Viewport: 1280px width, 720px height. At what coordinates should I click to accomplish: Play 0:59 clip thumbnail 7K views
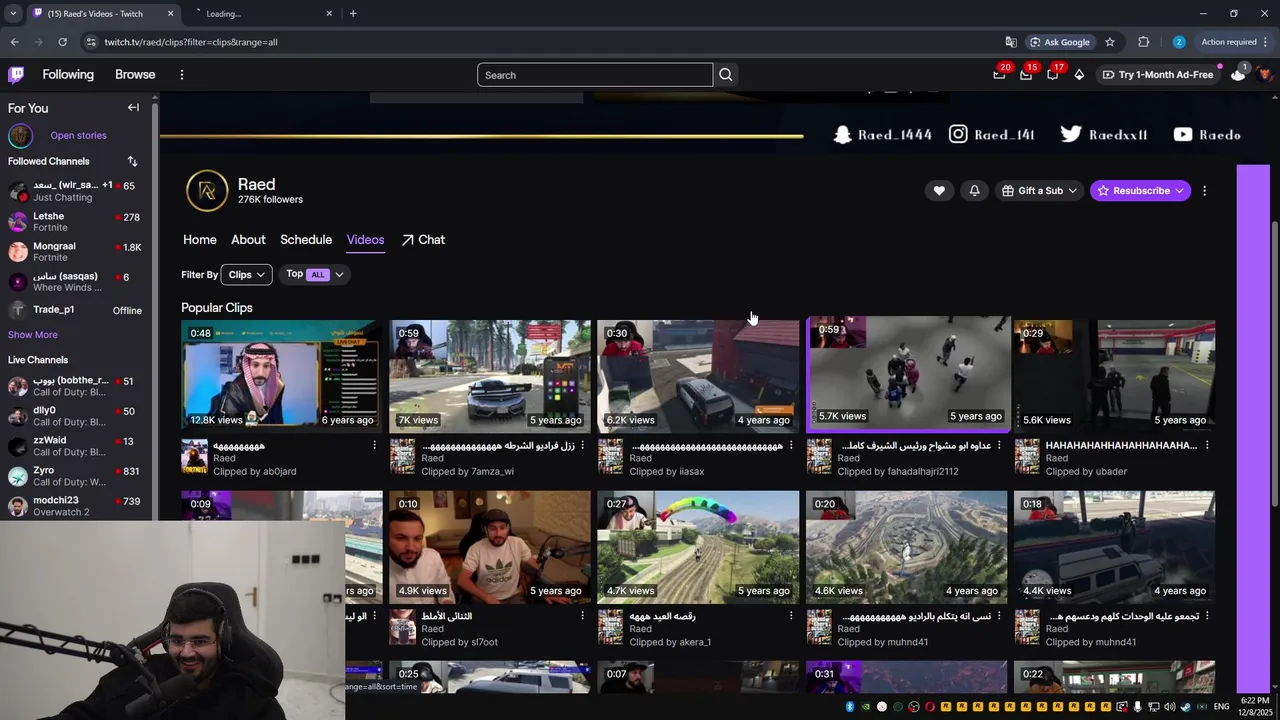(x=490, y=376)
